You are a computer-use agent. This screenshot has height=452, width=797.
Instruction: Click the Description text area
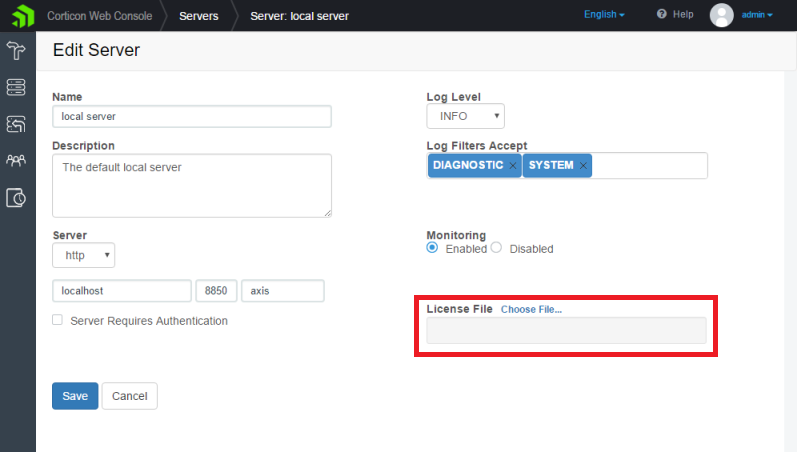[192, 186]
